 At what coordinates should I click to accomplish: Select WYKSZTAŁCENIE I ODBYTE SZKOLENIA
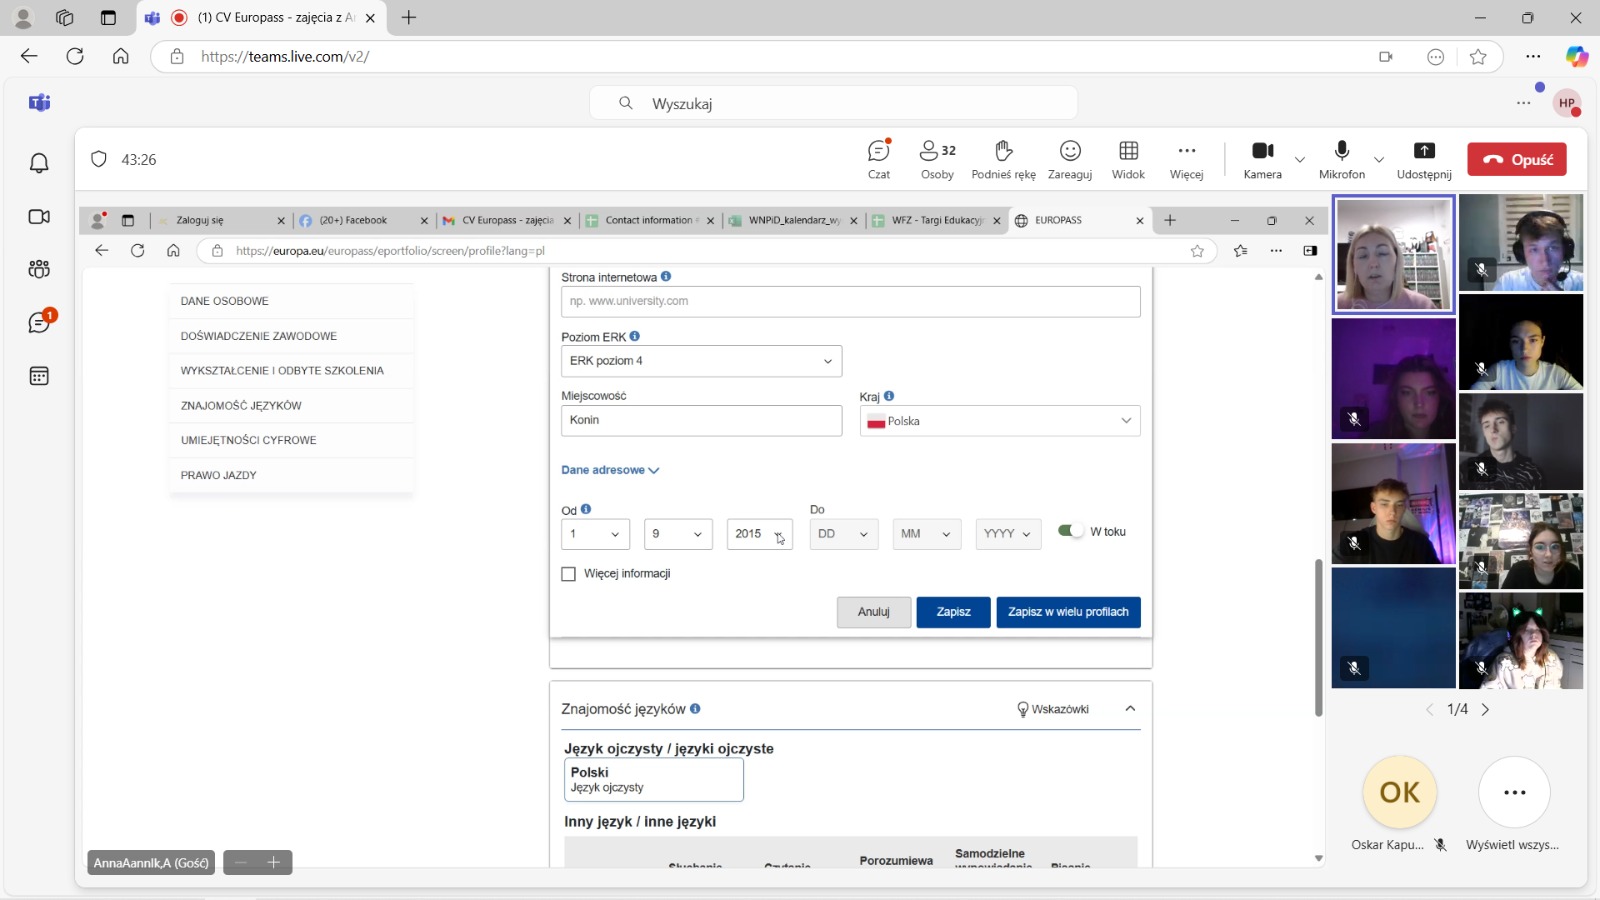pyautogui.click(x=292, y=371)
